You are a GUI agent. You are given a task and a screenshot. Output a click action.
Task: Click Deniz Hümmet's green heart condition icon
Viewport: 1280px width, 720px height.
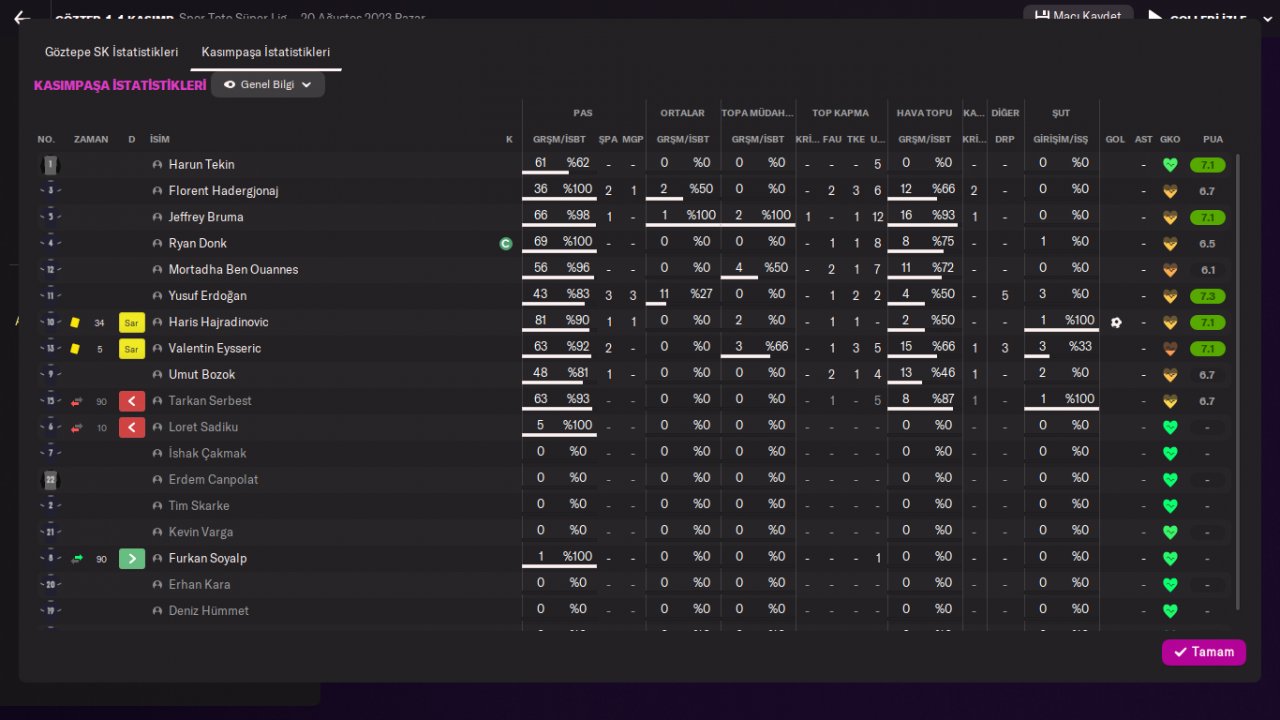1170,611
